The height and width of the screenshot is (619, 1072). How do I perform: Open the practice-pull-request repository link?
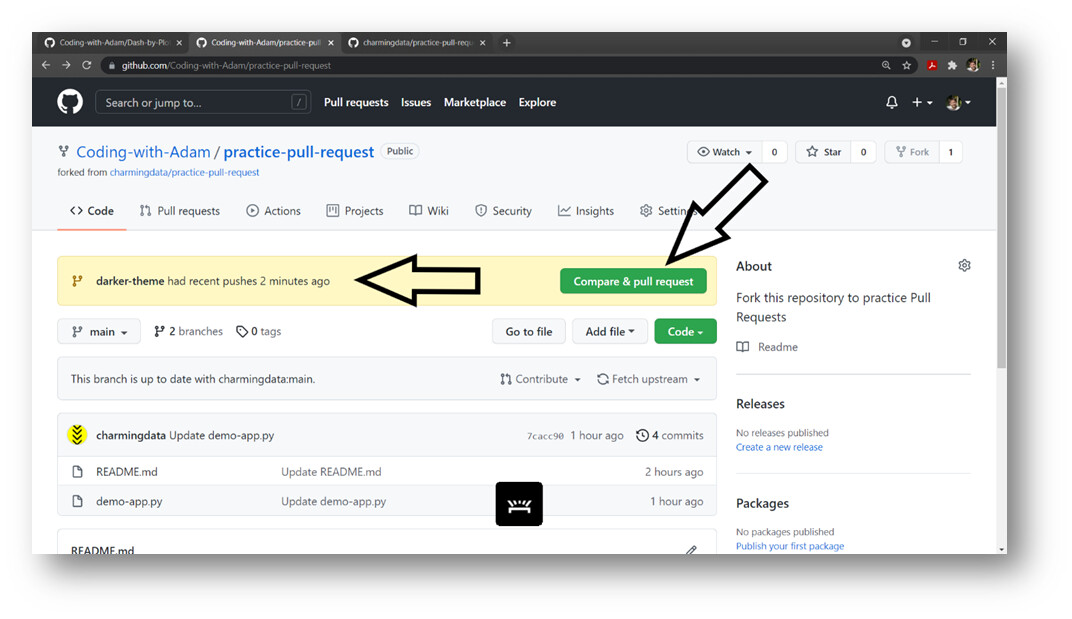click(299, 152)
